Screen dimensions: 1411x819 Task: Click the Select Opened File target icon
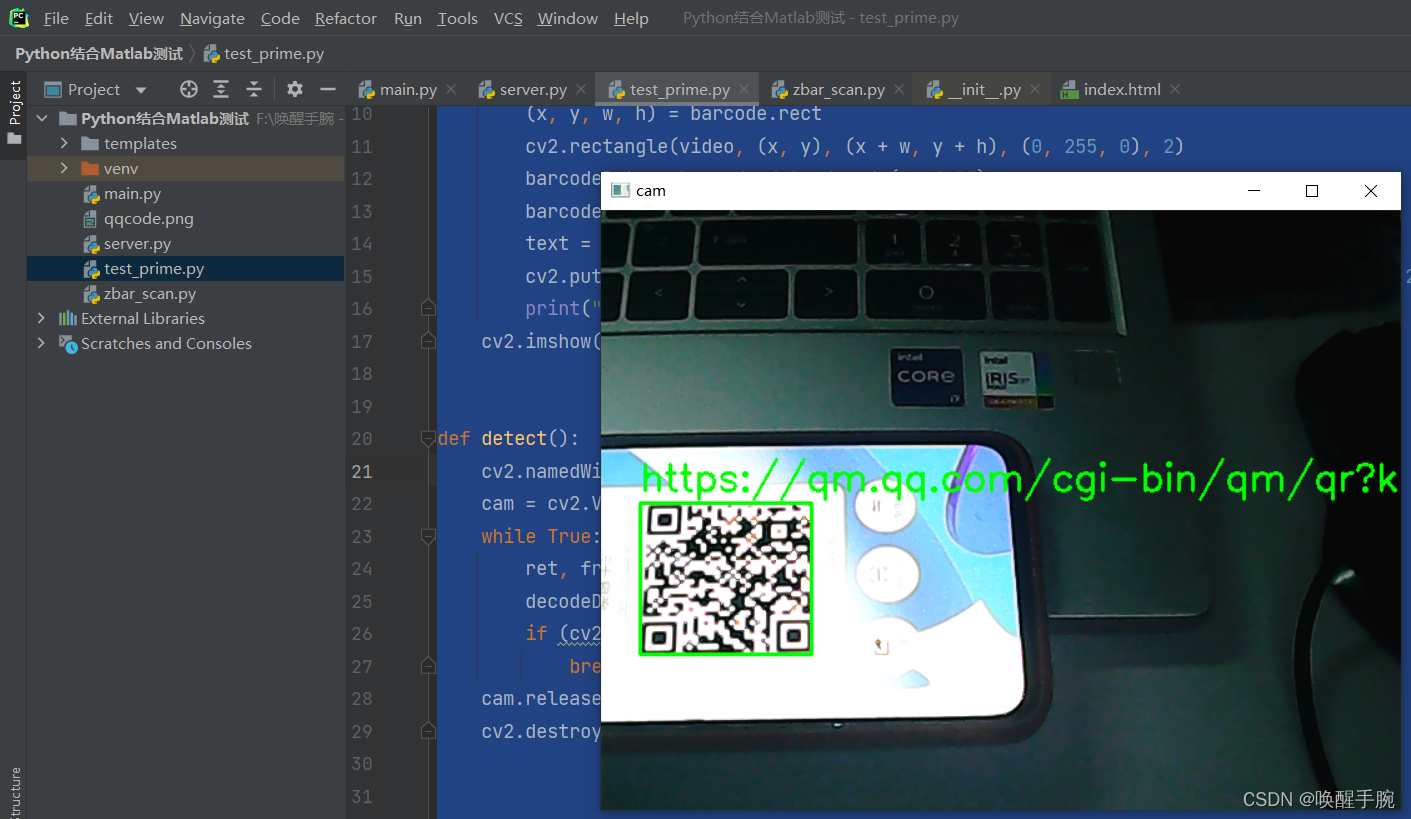point(188,90)
